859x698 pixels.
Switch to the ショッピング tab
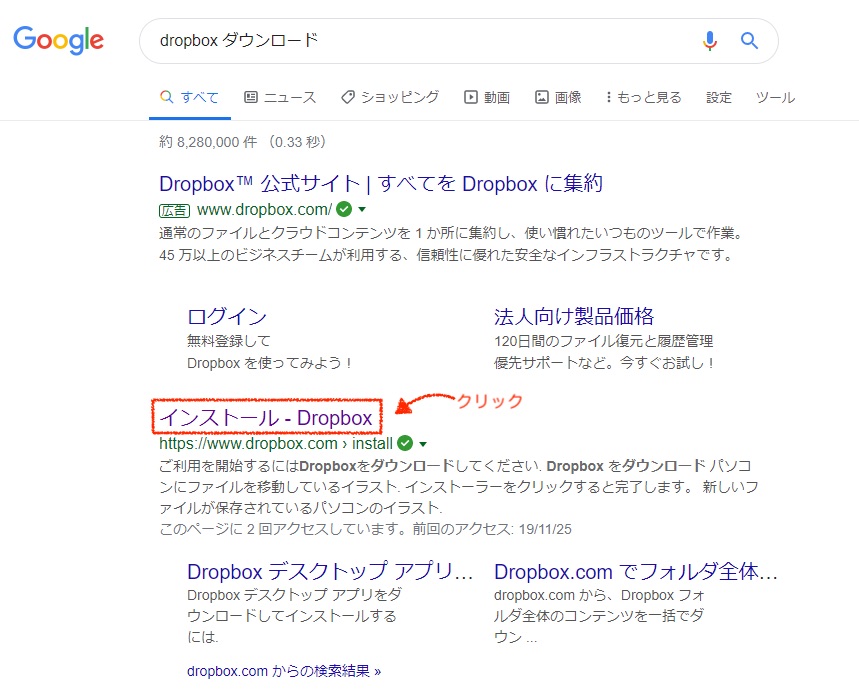390,98
